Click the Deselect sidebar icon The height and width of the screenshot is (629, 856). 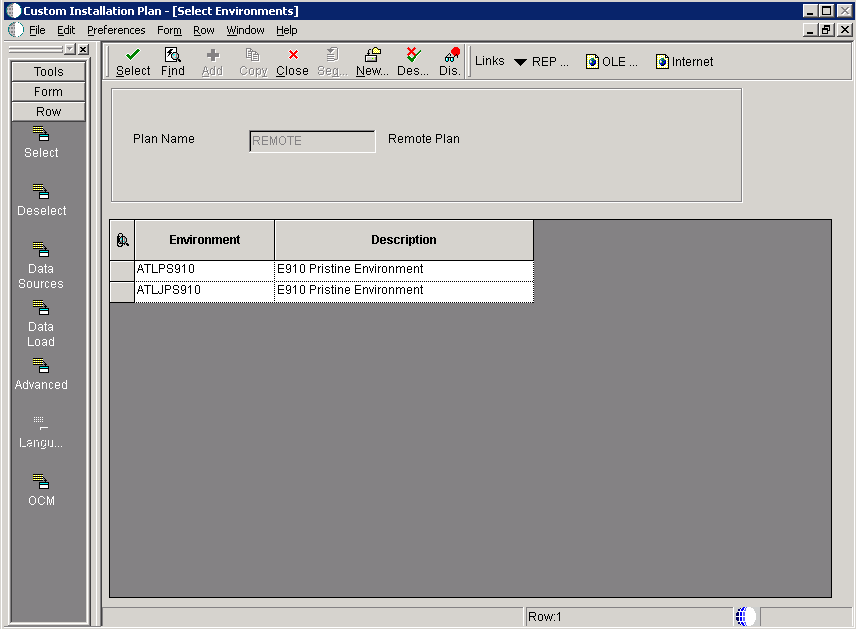pos(41,200)
